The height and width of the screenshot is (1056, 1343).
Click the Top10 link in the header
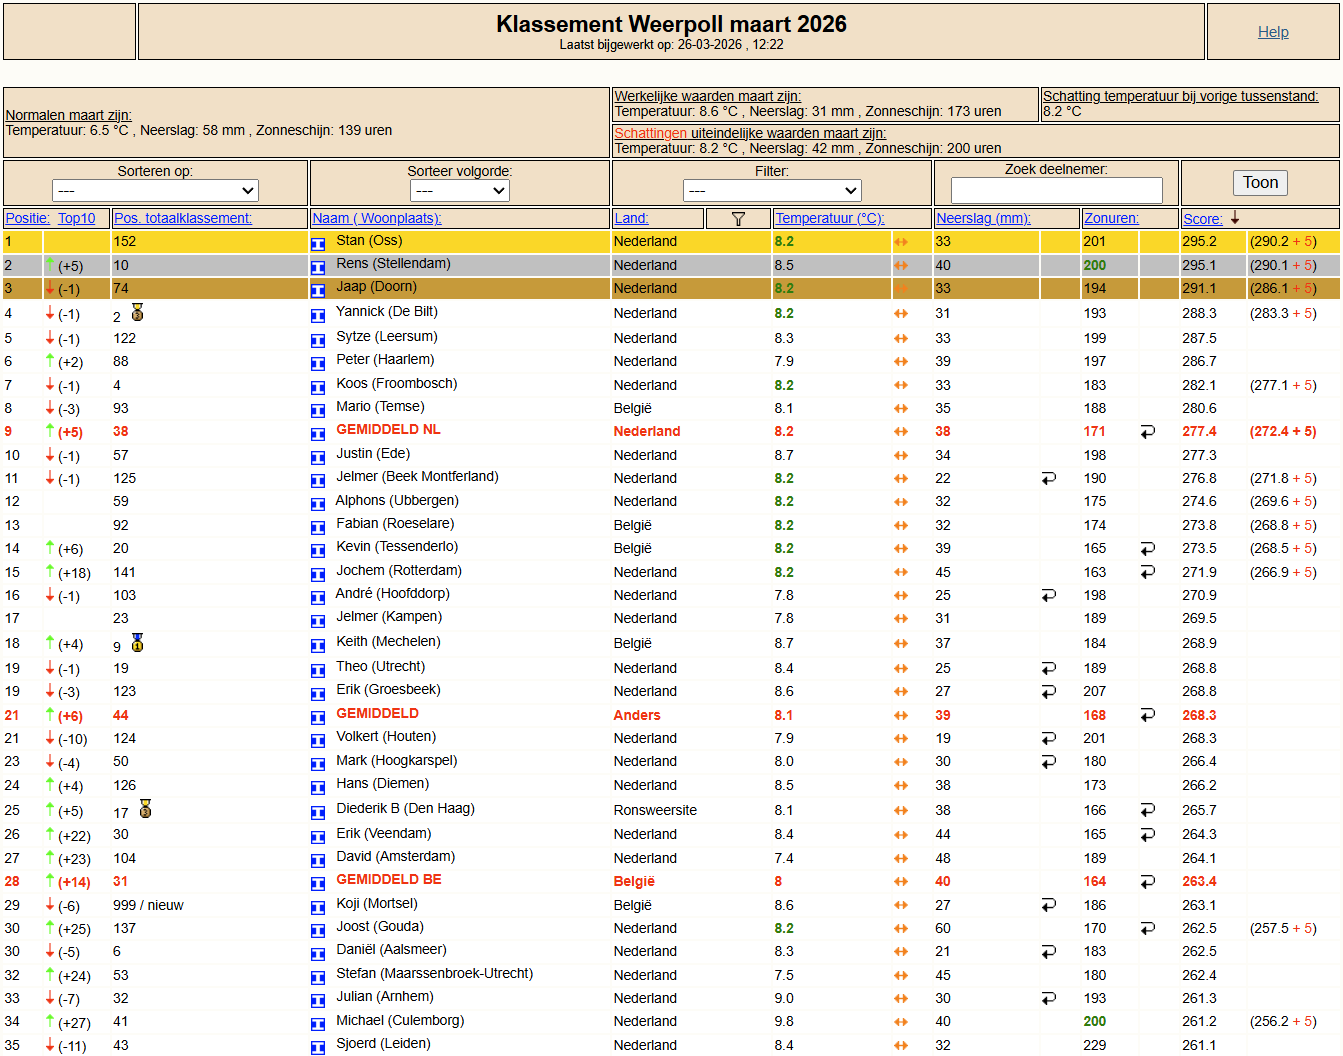[x=77, y=219]
